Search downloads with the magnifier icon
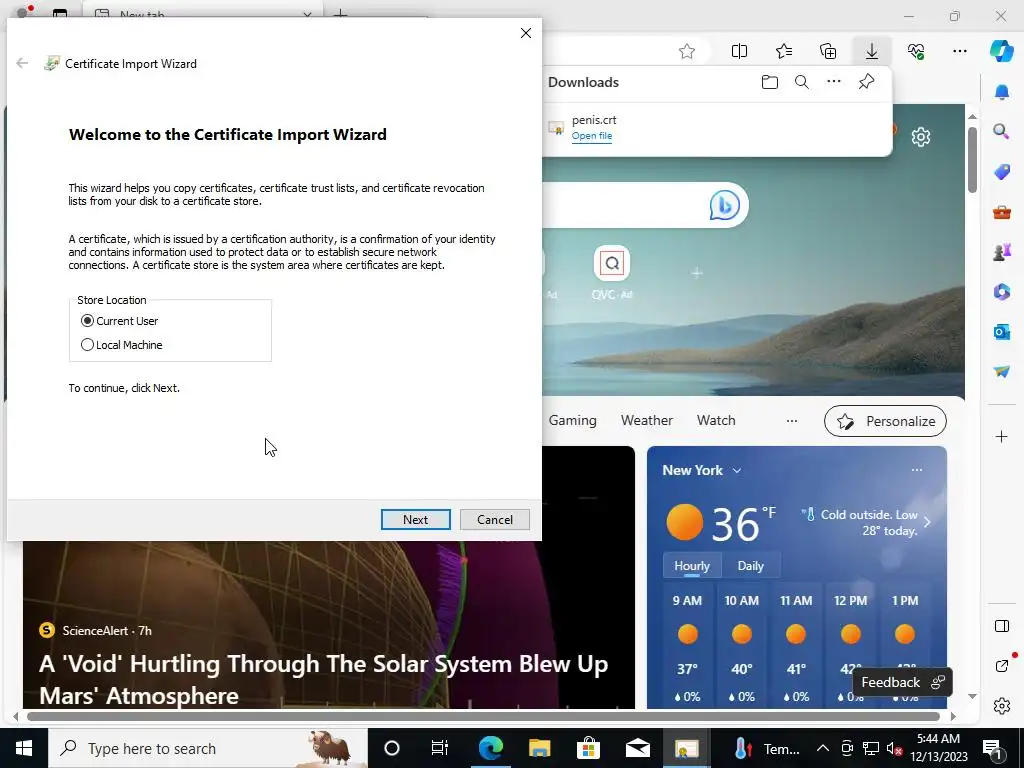The height and width of the screenshot is (768, 1024). 802,82
